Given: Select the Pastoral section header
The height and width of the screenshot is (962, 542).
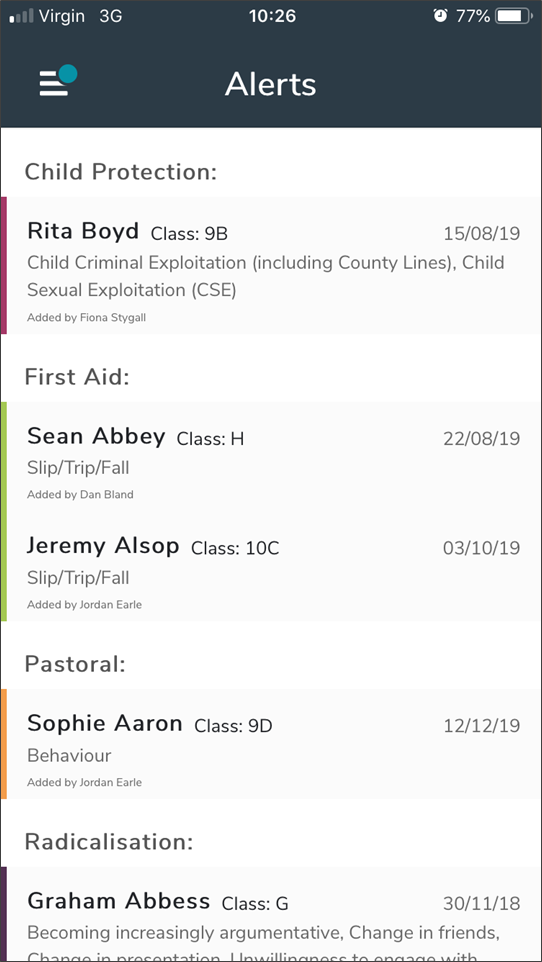Looking at the screenshot, I should coord(75,664).
